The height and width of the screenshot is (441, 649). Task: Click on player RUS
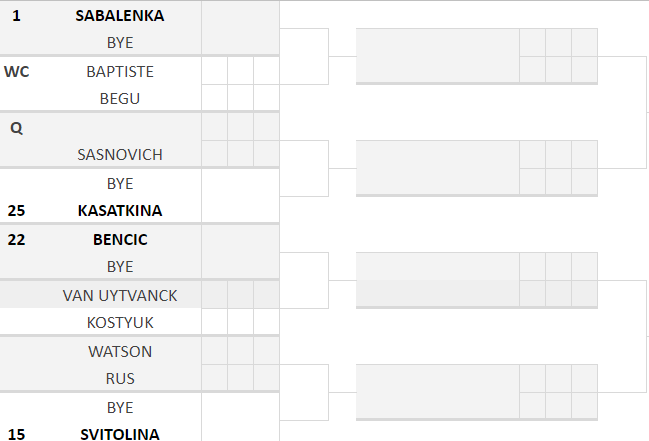tap(120, 379)
